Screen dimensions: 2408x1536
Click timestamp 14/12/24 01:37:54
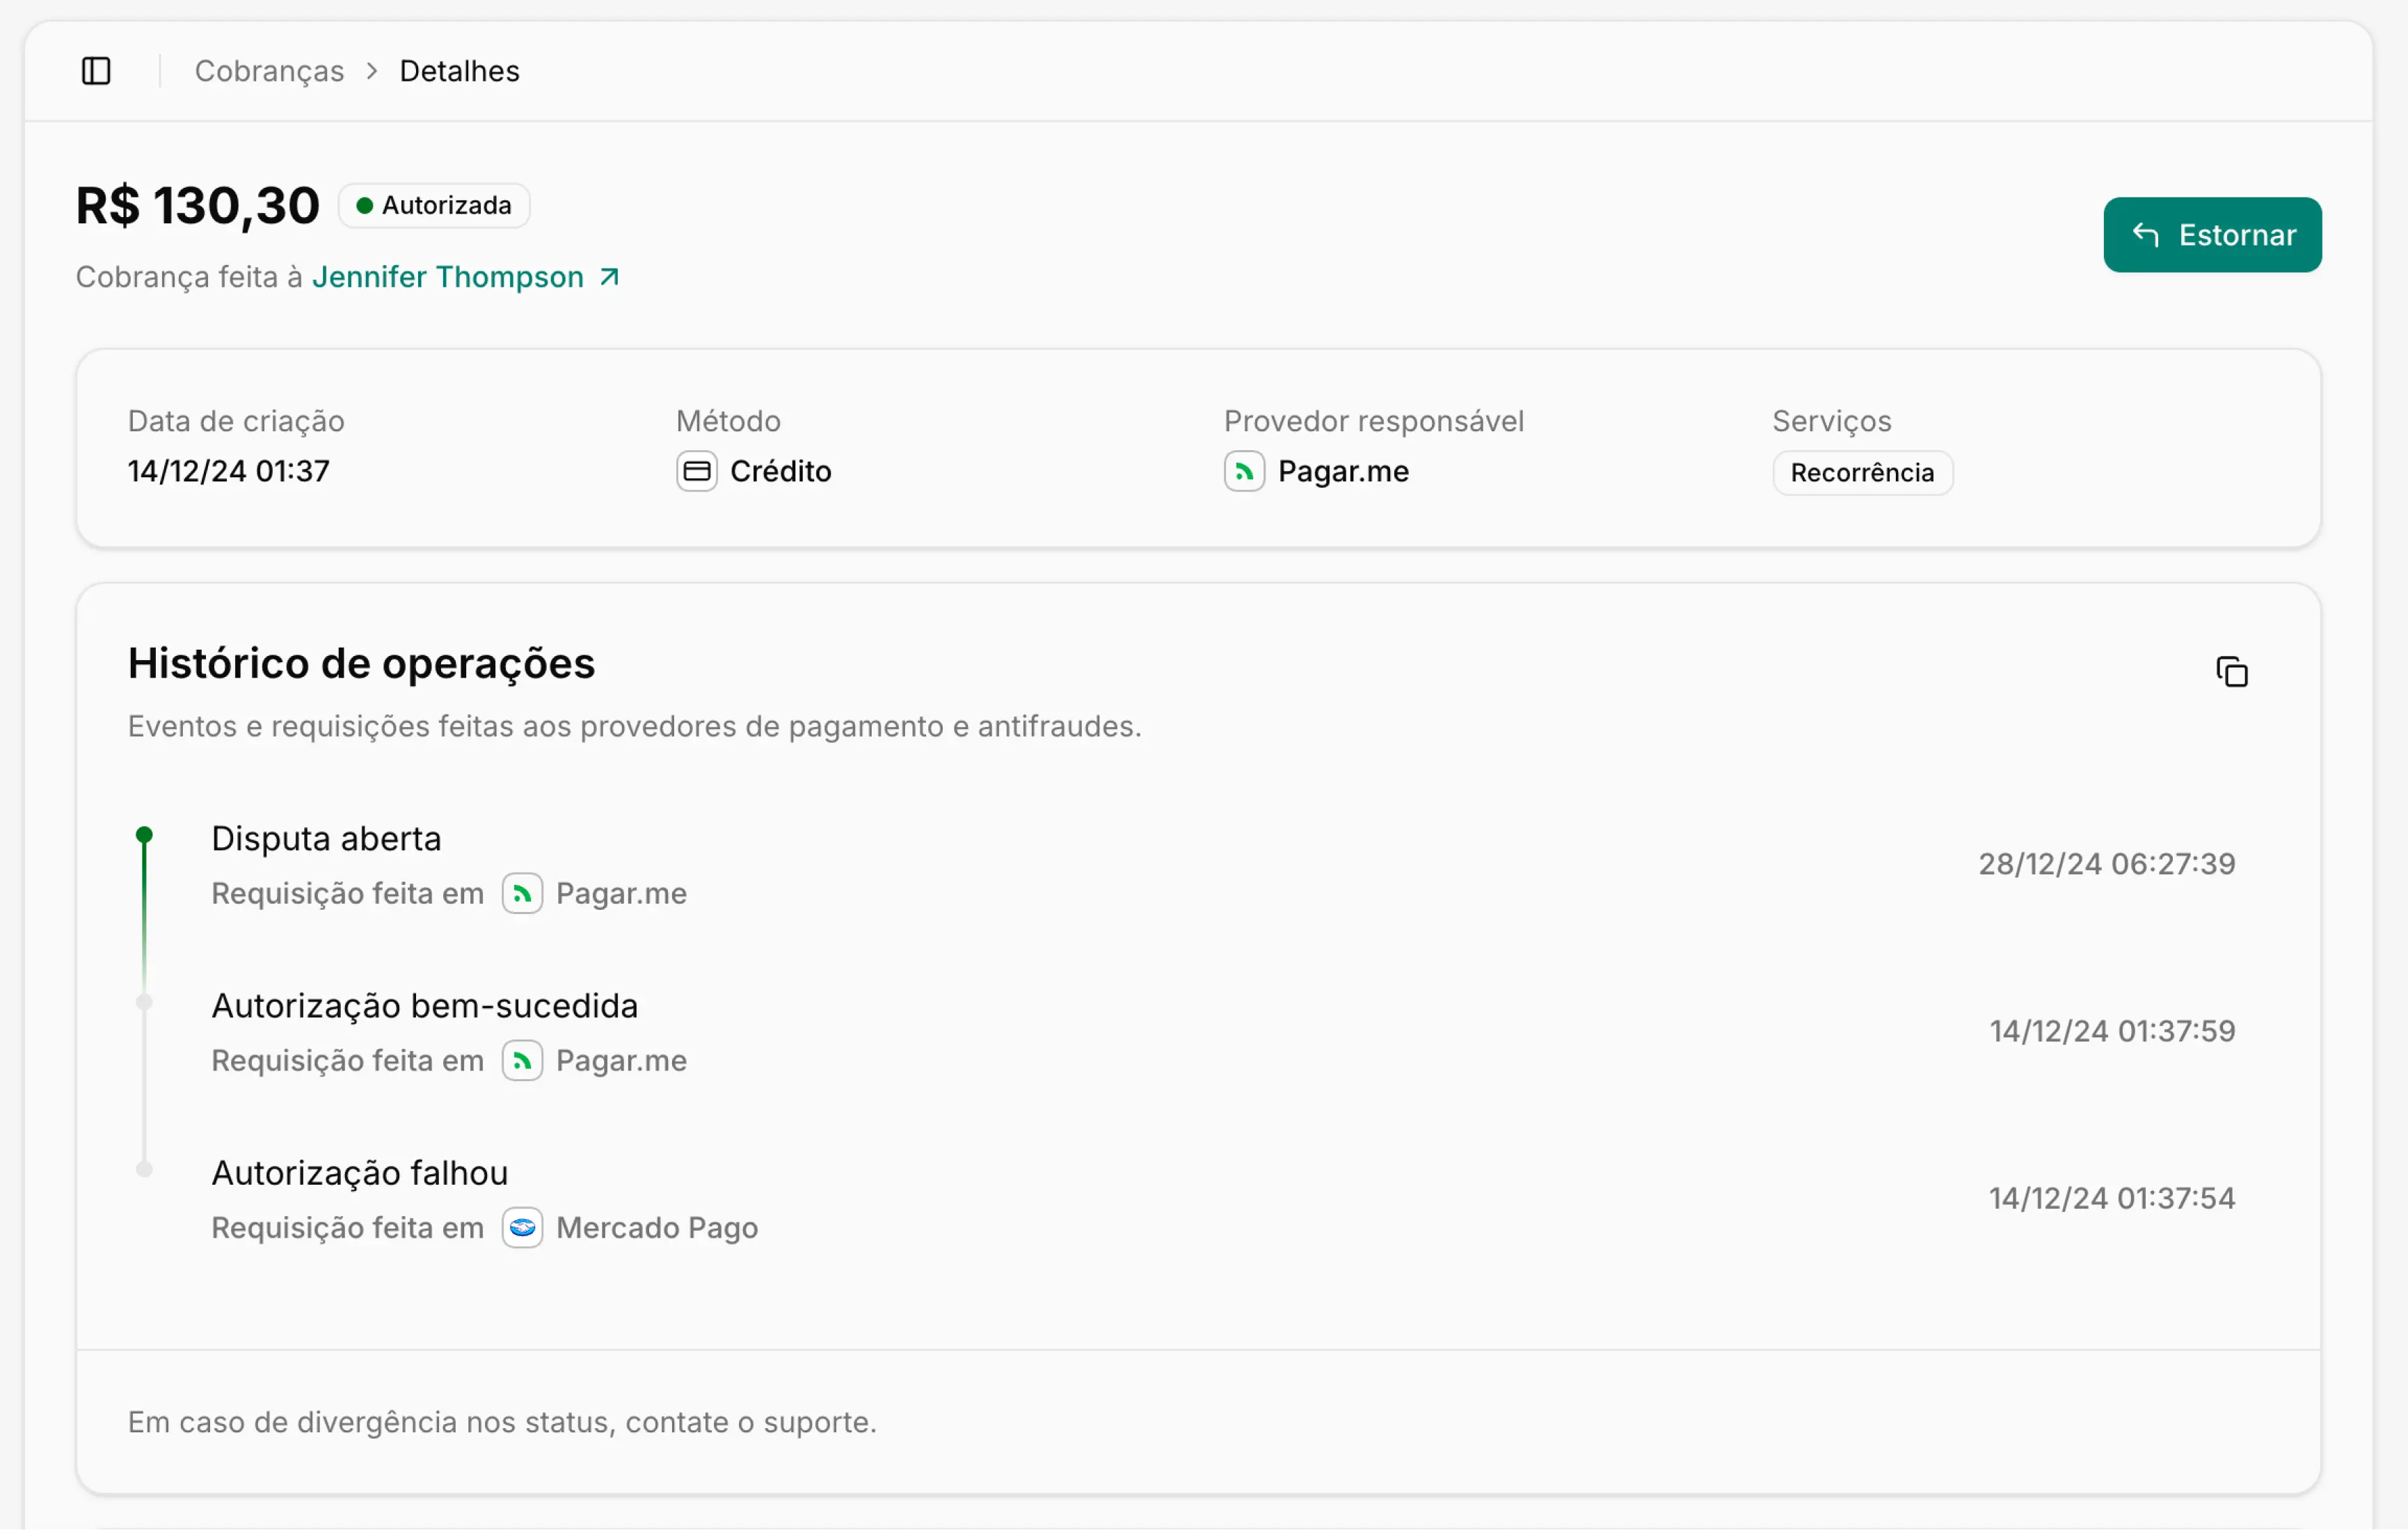pyautogui.click(x=2112, y=1198)
